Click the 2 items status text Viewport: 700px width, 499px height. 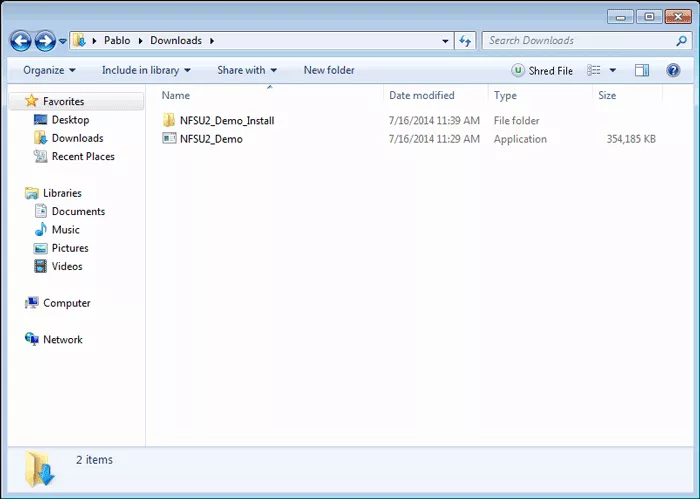94,460
